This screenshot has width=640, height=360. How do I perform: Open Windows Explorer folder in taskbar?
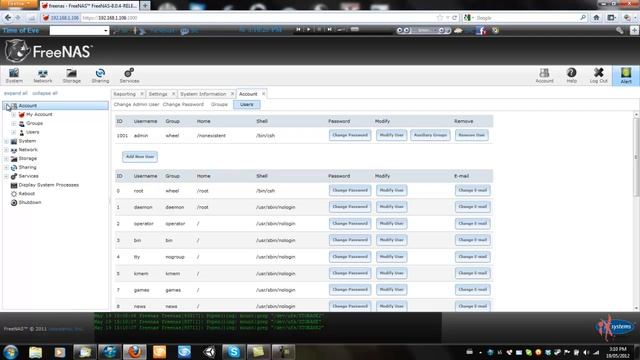click(x=36, y=352)
